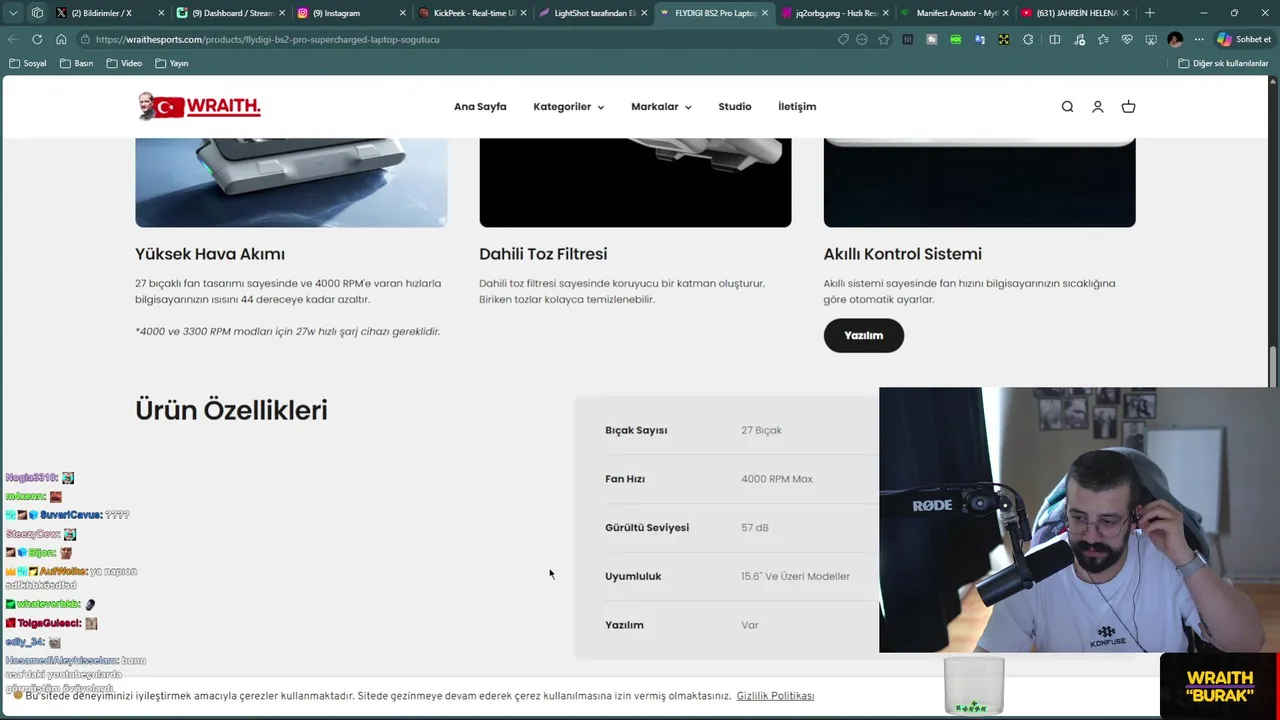
Task: Open Diğer sık kullanılanlar folder
Action: 1223,63
